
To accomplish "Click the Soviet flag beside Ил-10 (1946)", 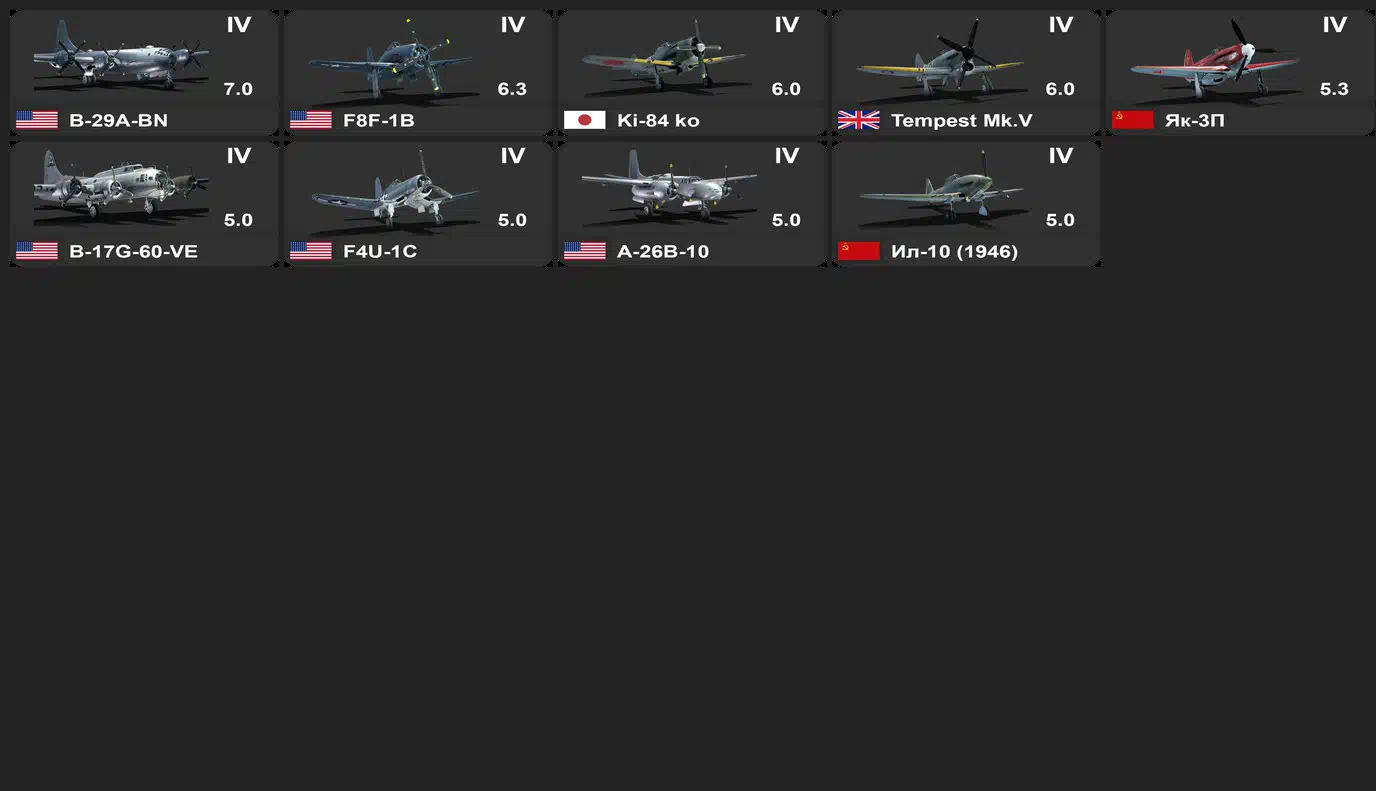I will coord(859,251).
